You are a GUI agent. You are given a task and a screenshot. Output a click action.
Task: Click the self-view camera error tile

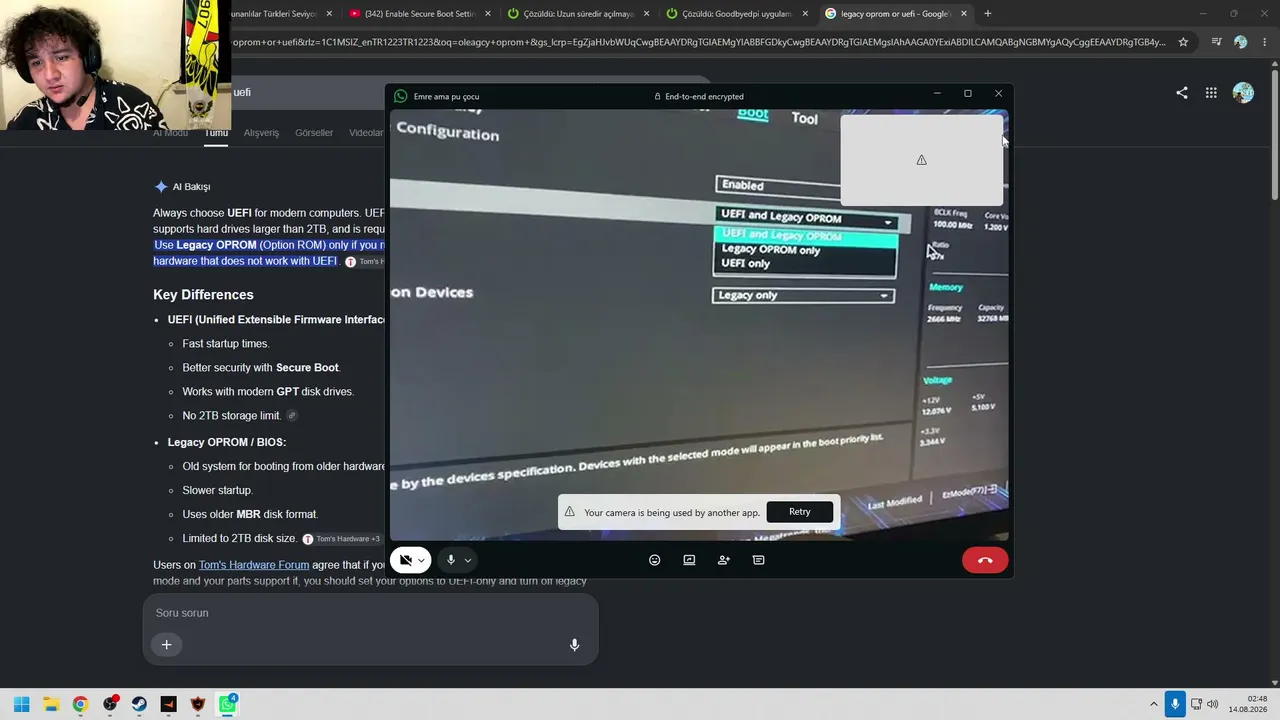coord(921,160)
